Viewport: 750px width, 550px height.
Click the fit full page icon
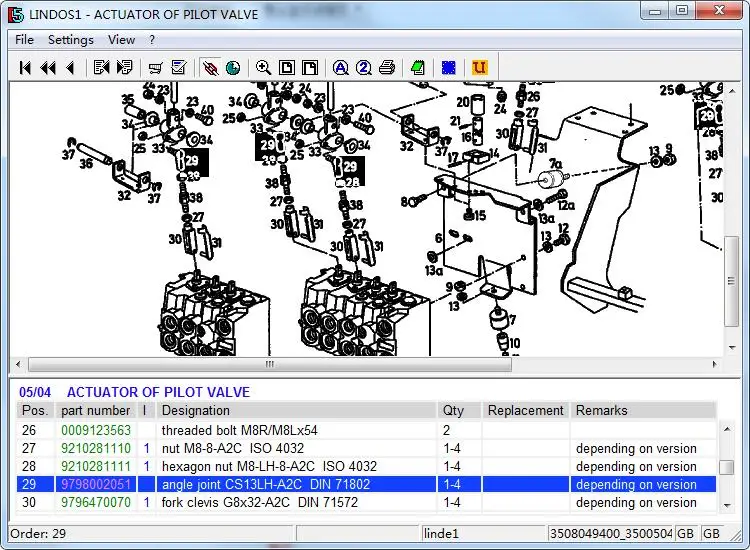coord(287,67)
